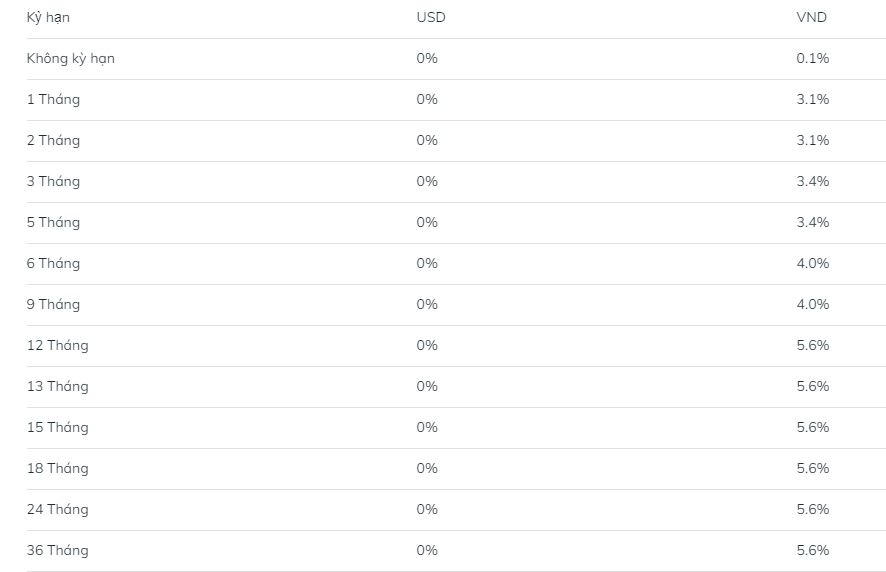Click the 1 Tháng term label
Screen dimensions: 886x572
pyautogui.click(x=53, y=100)
